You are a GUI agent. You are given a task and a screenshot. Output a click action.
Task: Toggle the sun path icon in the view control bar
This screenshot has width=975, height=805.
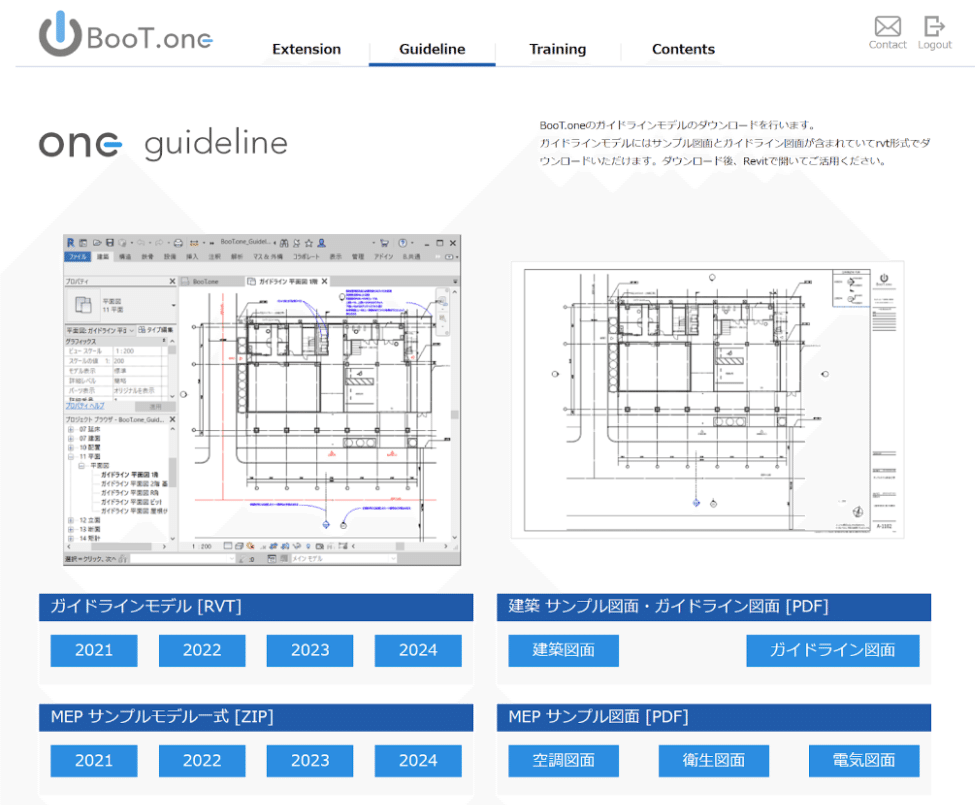(x=251, y=545)
